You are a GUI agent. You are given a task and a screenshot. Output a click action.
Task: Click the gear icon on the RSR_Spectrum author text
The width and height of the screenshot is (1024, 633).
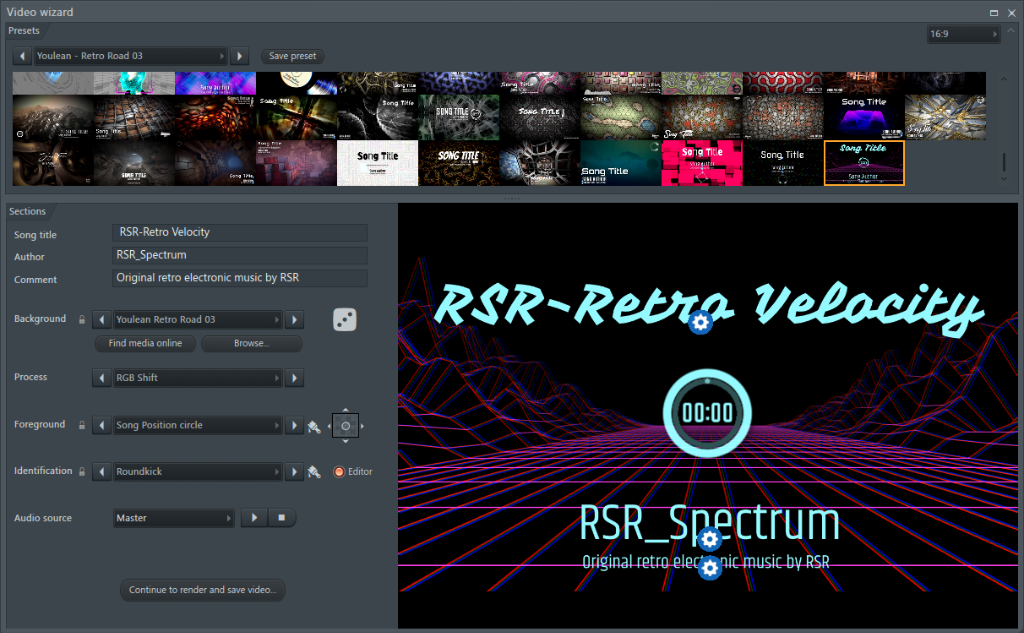pyautogui.click(x=709, y=540)
